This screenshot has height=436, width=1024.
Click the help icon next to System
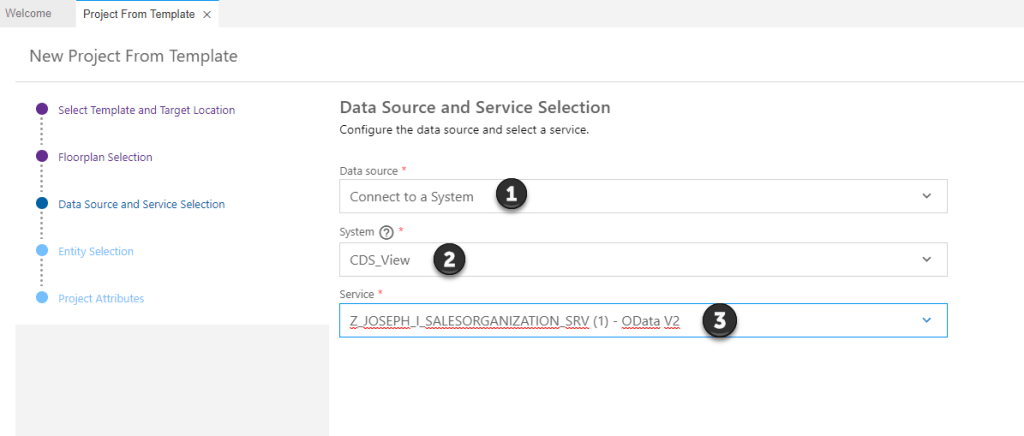(x=385, y=232)
